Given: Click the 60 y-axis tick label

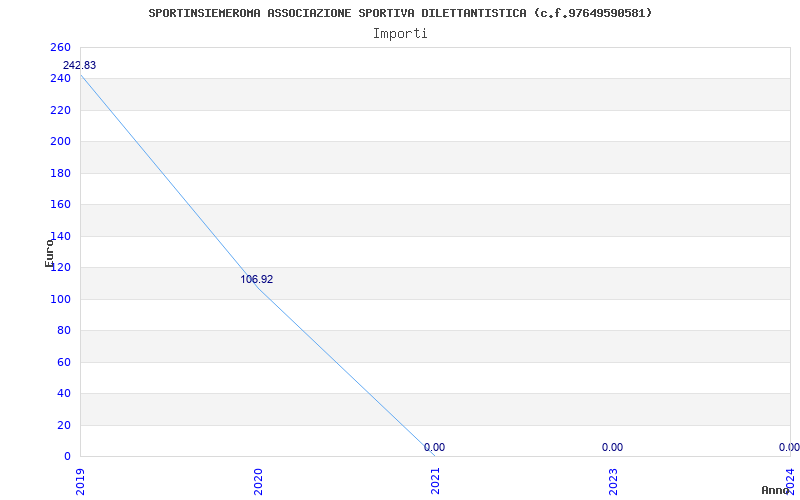Looking at the screenshot, I should click(x=64, y=362).
